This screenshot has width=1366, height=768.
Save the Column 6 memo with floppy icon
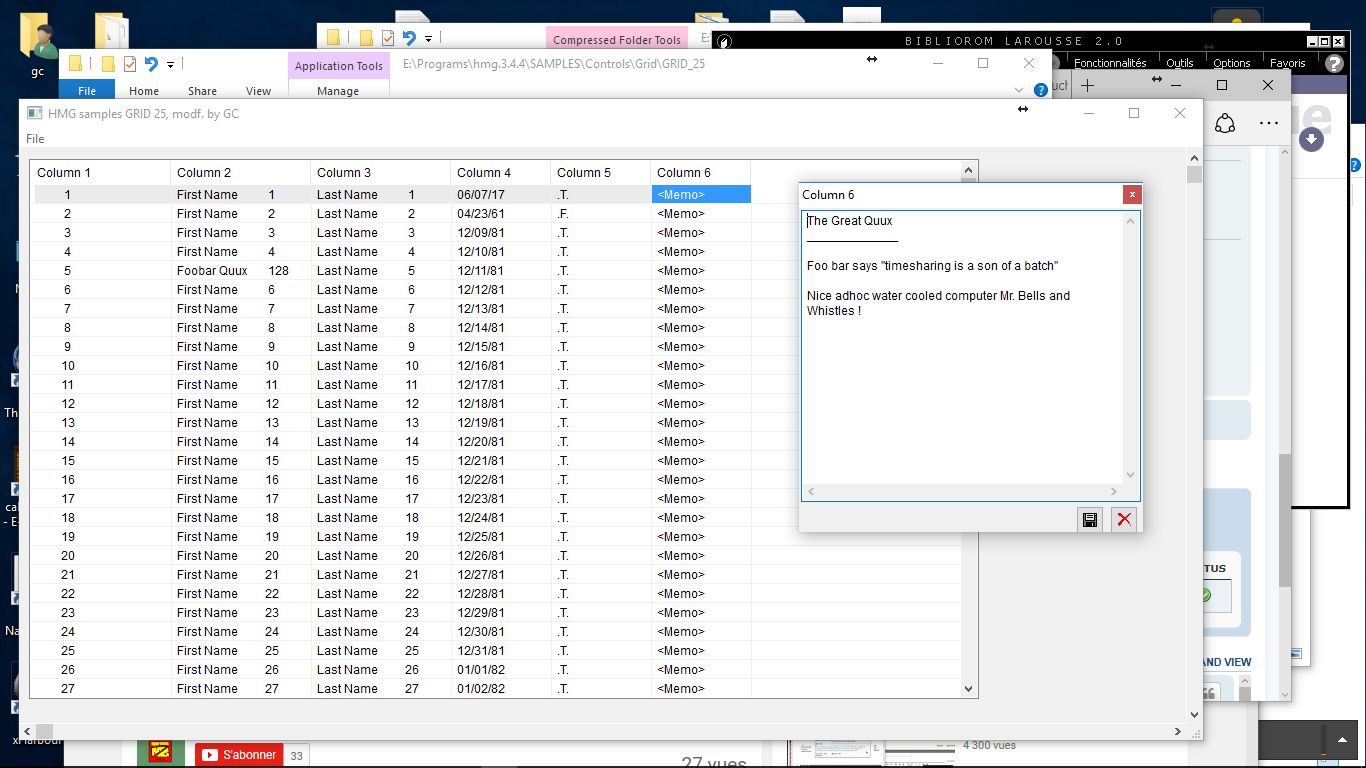(1090, 519)
